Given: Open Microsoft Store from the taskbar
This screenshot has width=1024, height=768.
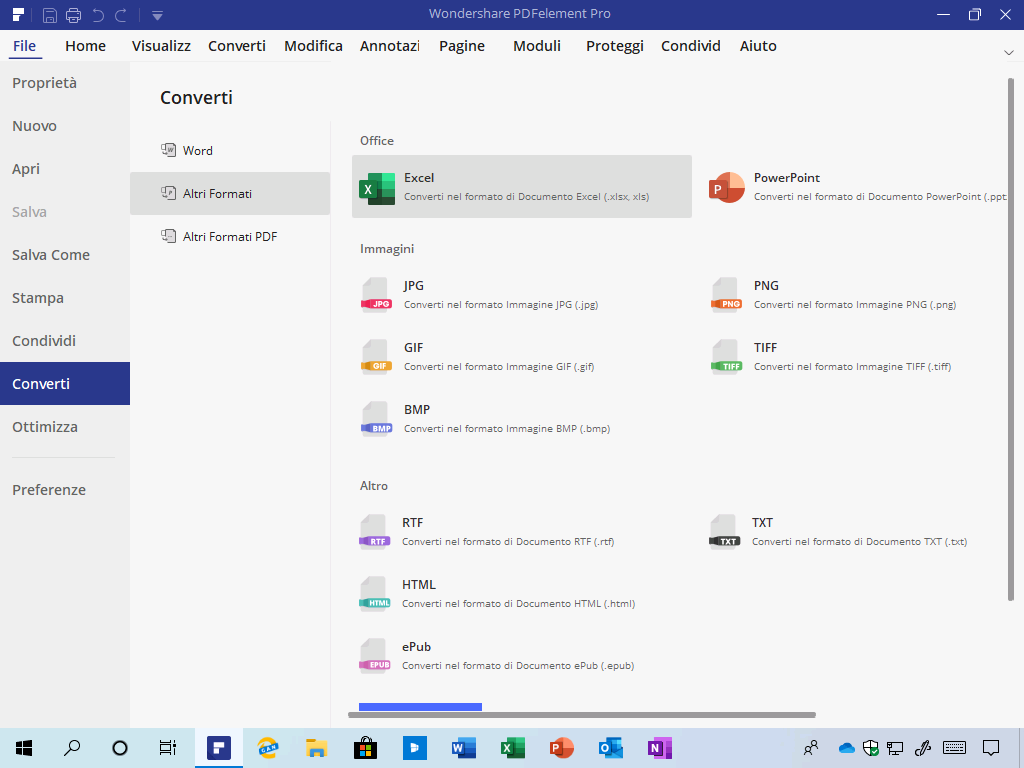Looking at the screenshot, I should click(366, 748).
